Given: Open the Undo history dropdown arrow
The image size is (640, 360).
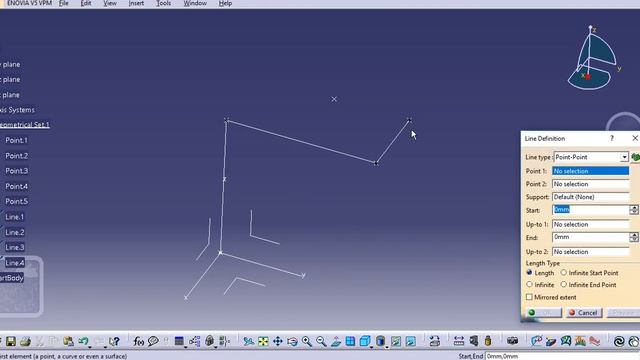Looking at the screenshot, I should tap(90, 346).
